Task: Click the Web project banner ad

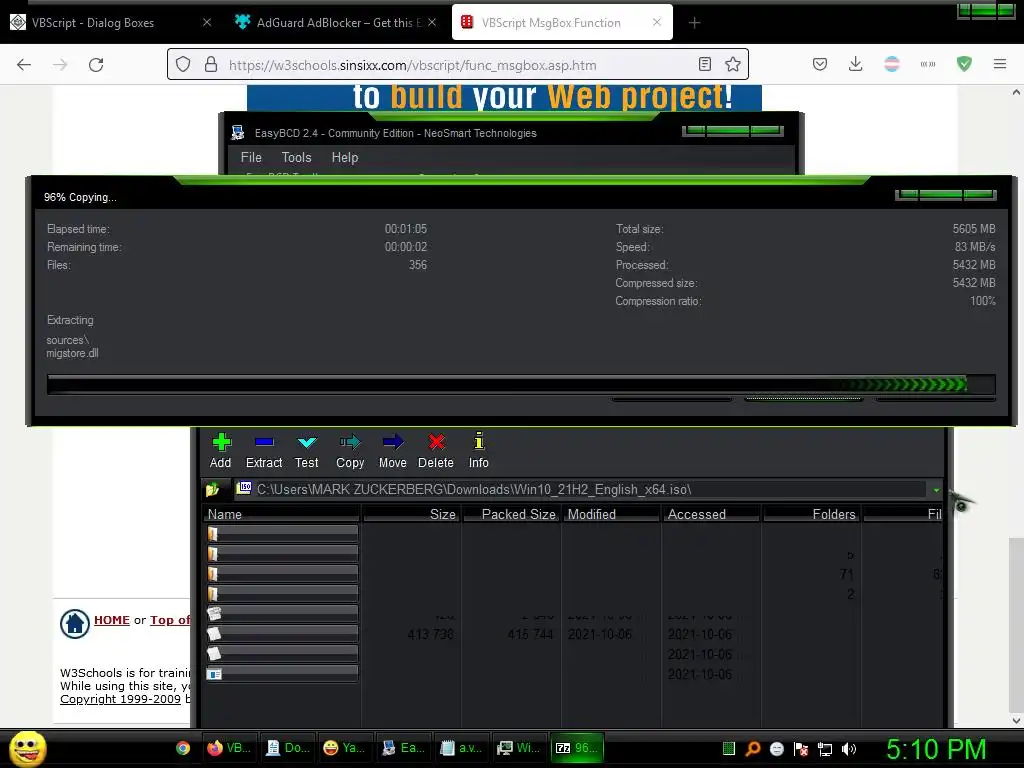Action: (x=504, y=98)
